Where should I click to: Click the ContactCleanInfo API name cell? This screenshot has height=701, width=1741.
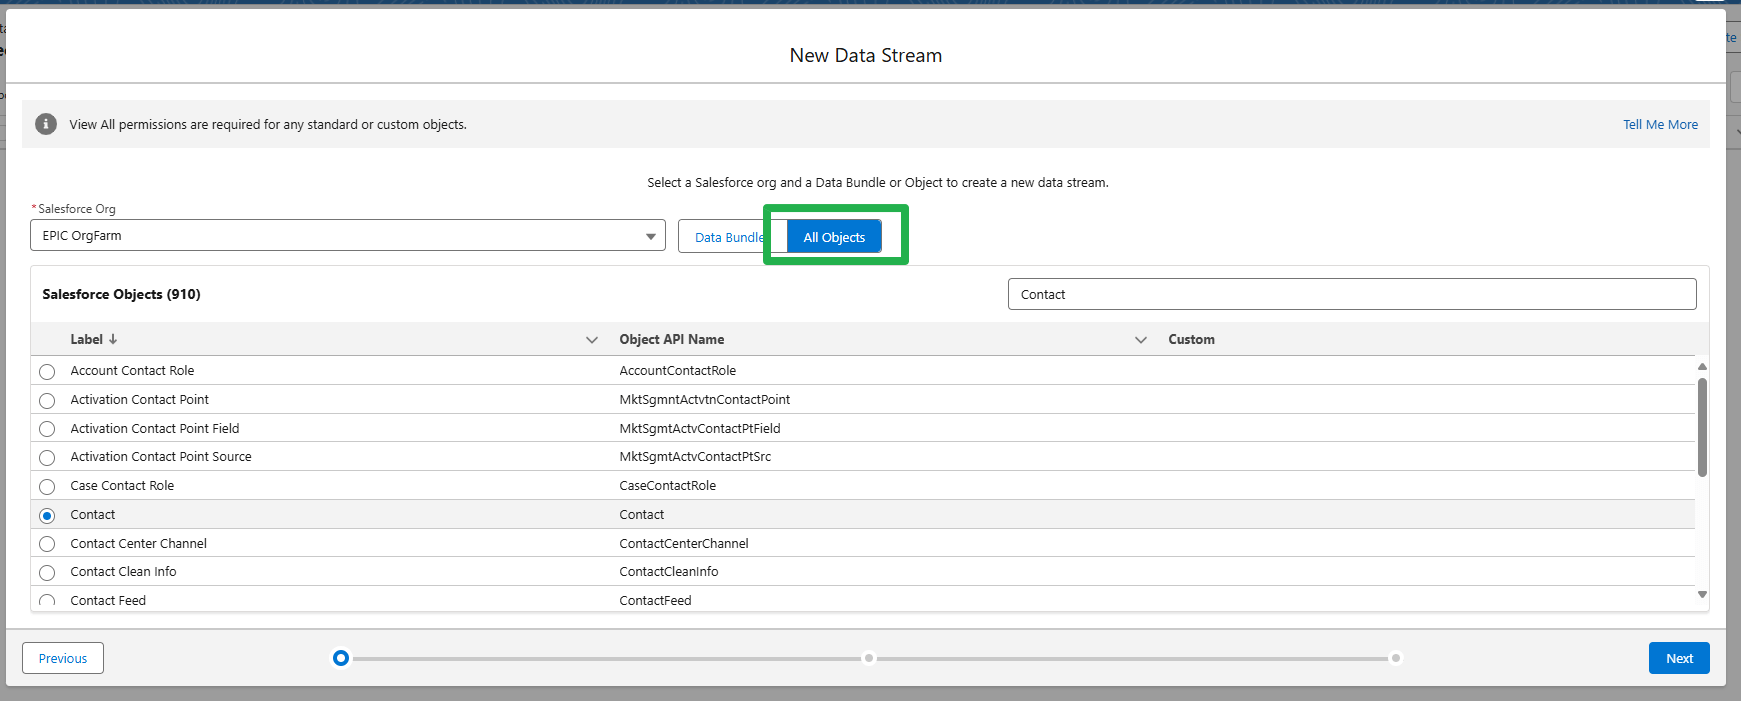(668, 571)
